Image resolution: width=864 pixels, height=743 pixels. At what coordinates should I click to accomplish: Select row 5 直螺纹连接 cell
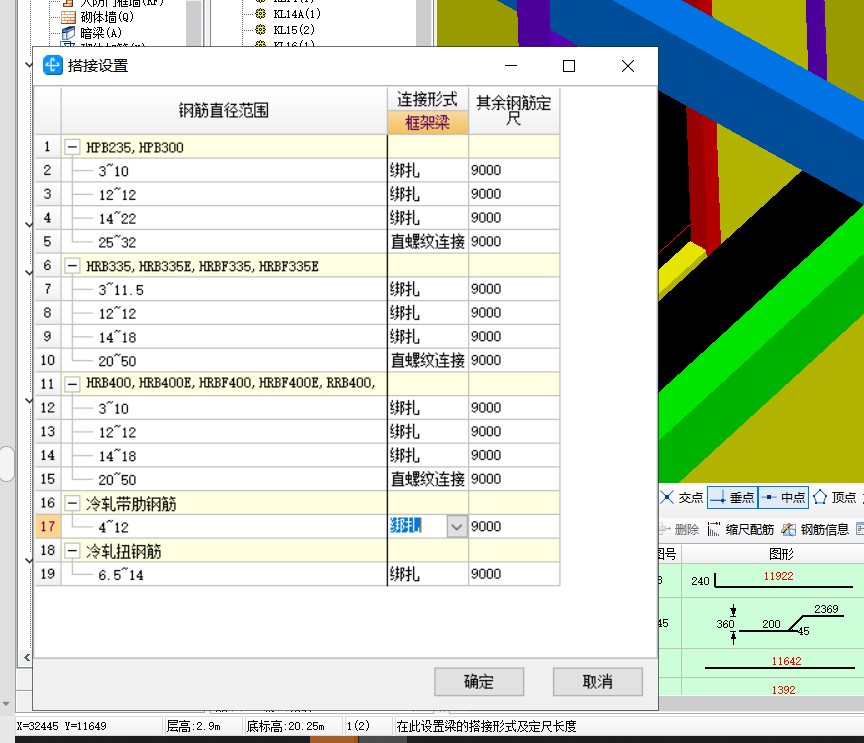click(428, 241)
